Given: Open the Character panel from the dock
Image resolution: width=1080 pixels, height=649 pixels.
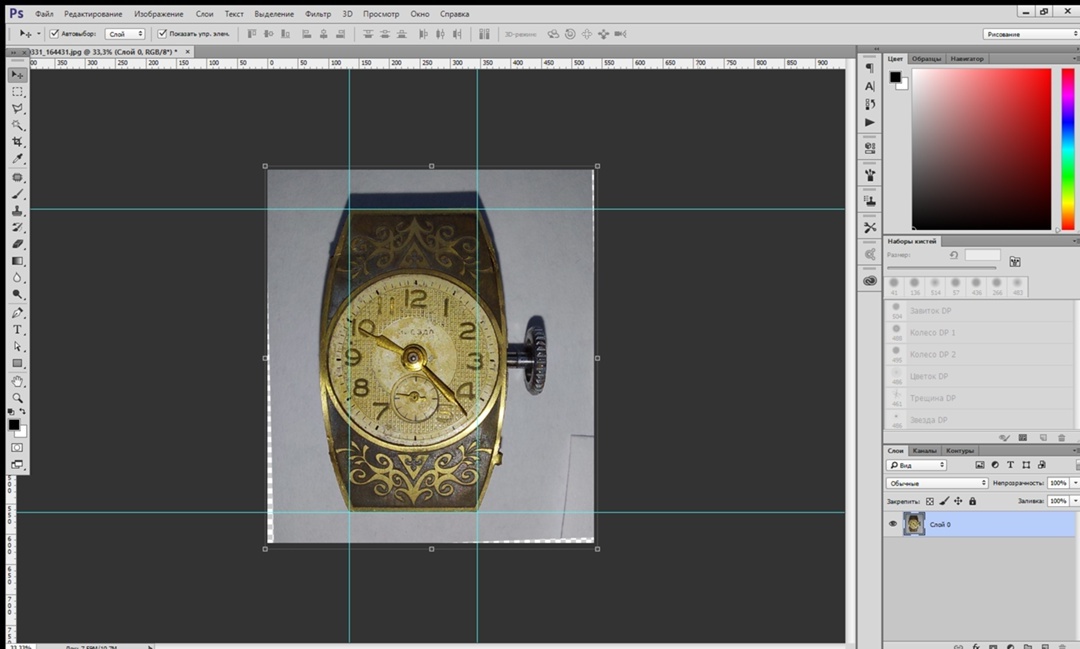Looking at the screenshot, I should pos(870,86).
